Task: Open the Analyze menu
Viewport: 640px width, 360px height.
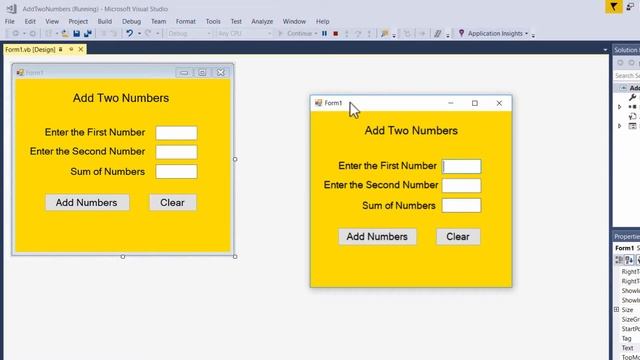Action: click(262, 21)
